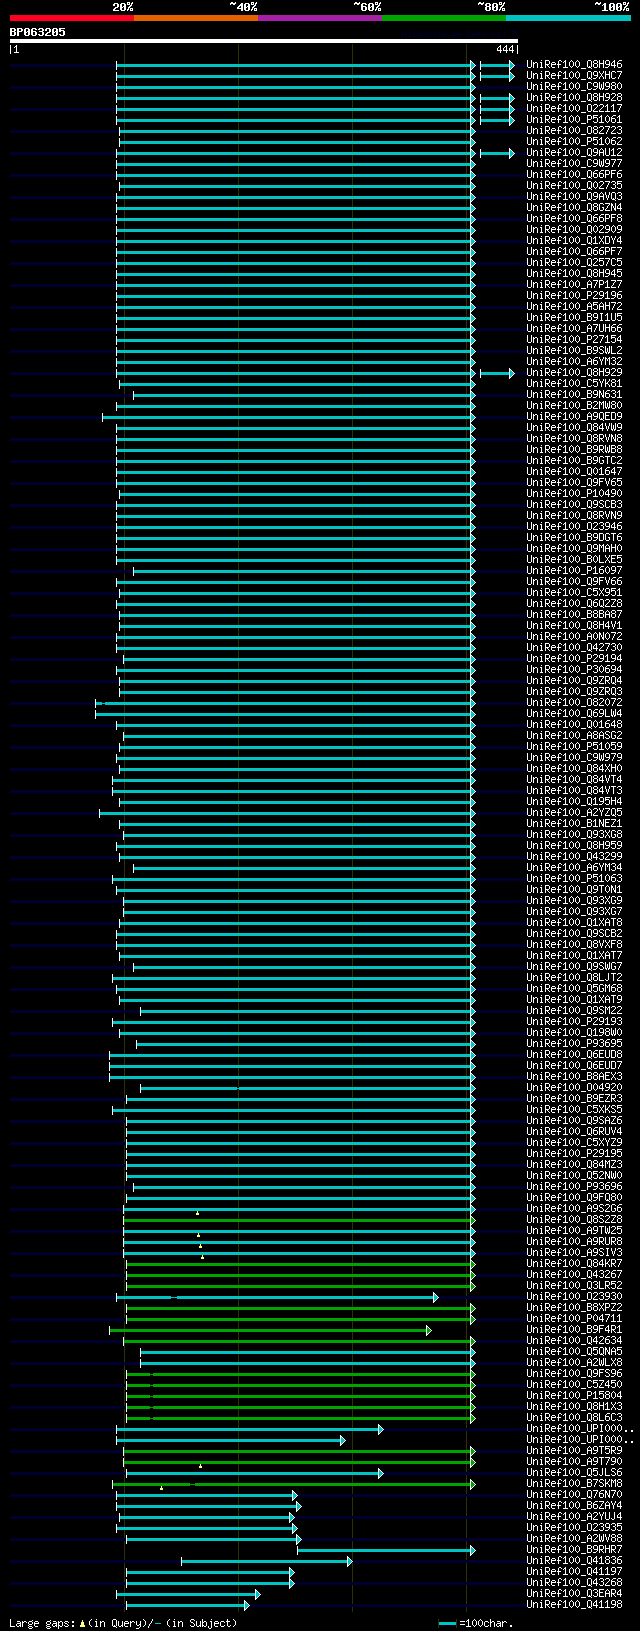The image size is (640, 1631).
Task: Select label UniRef100_Q3LR52
Action: click(x=574, y=1286)
